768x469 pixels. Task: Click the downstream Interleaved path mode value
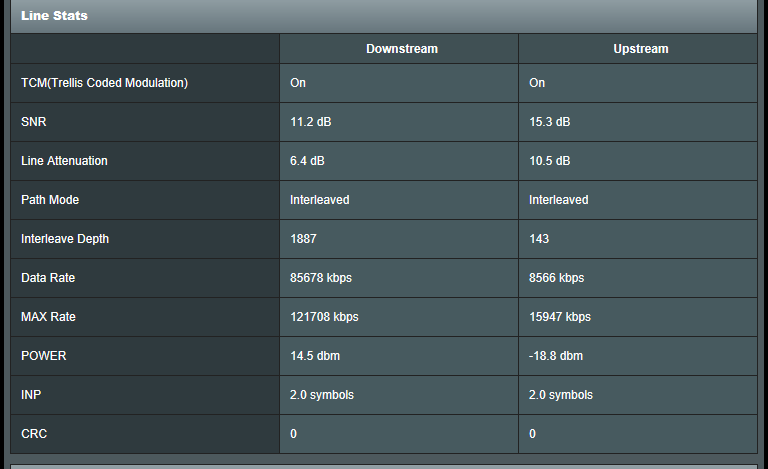(x=320, y=200)
